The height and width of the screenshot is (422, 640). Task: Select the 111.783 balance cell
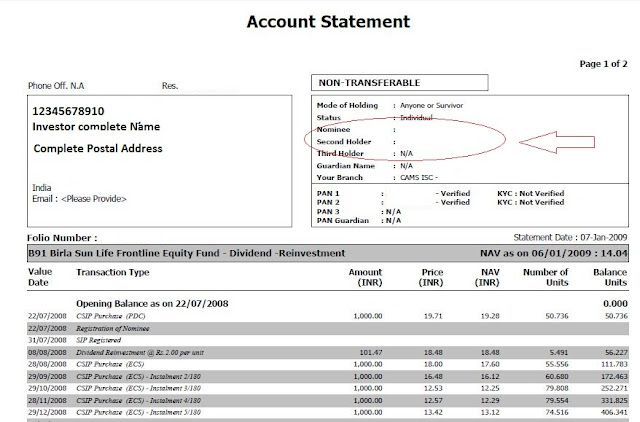tap(614, 364)
